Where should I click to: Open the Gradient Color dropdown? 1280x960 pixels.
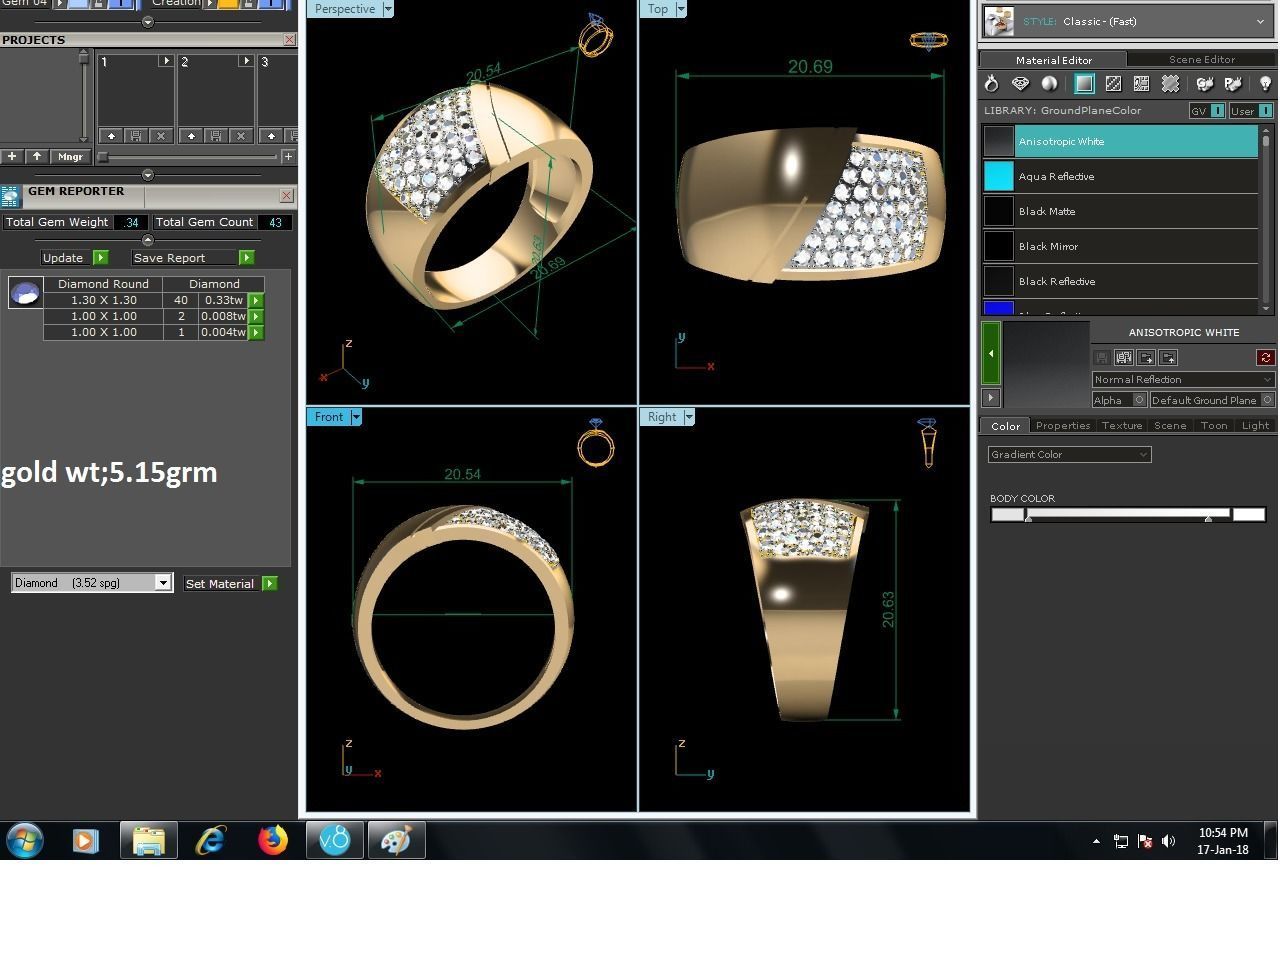[1070, 454]
